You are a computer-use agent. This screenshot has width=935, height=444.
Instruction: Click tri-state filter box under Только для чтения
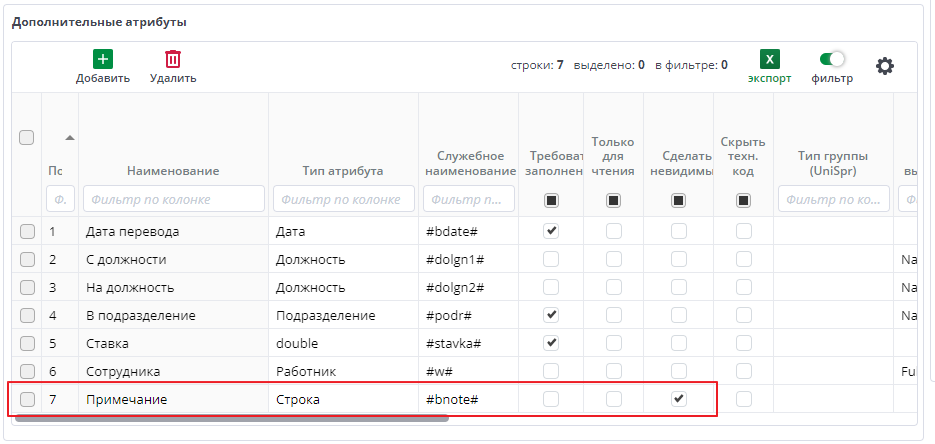tap(614, 200)
